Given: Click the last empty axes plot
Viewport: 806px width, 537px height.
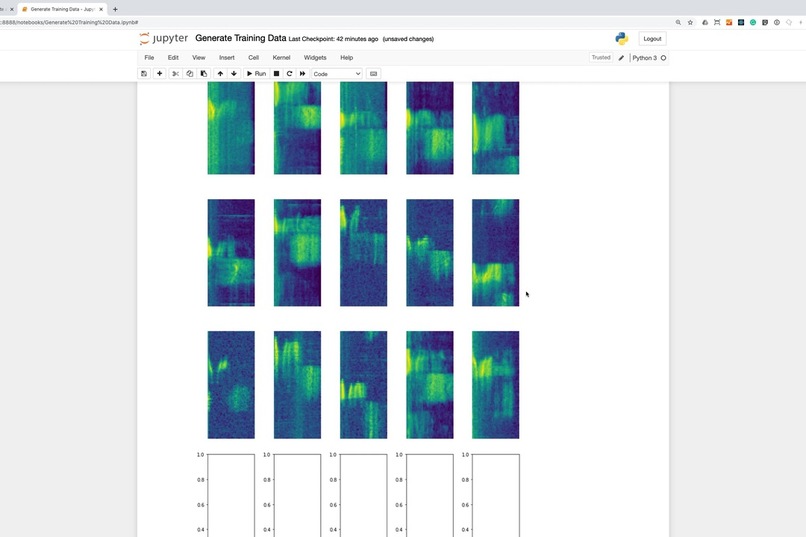Looking at the screenshot, I should point(496,495).
